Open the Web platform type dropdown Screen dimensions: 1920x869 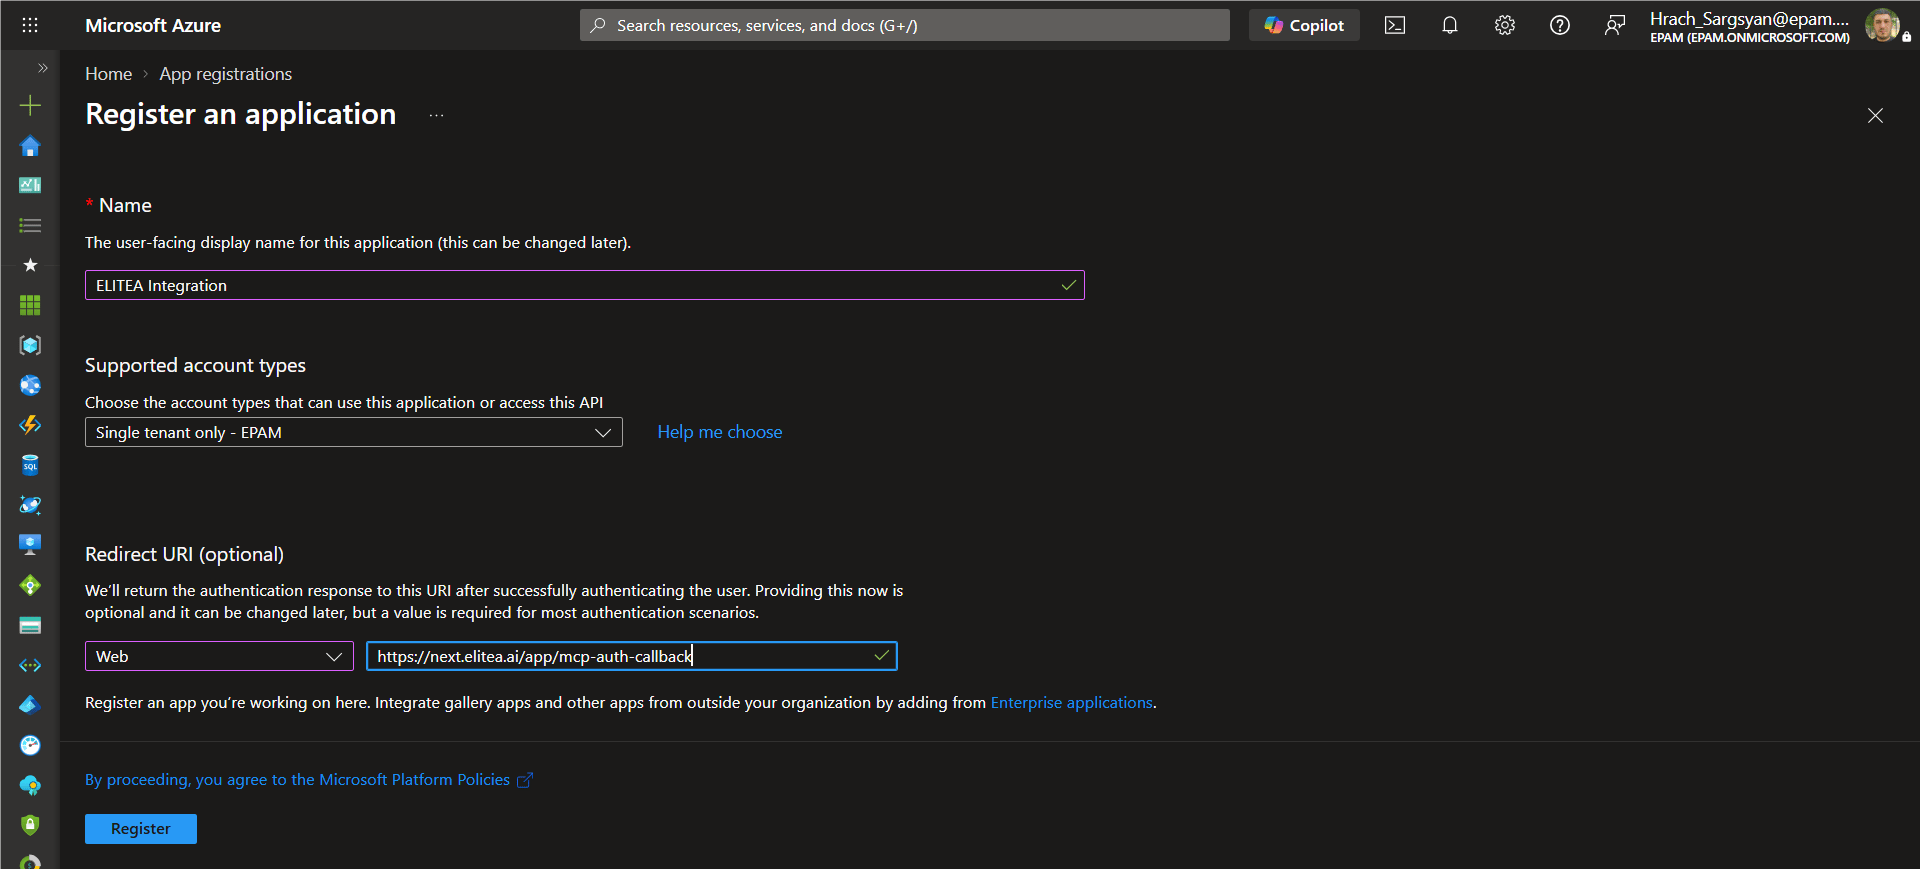pos(219,656)
